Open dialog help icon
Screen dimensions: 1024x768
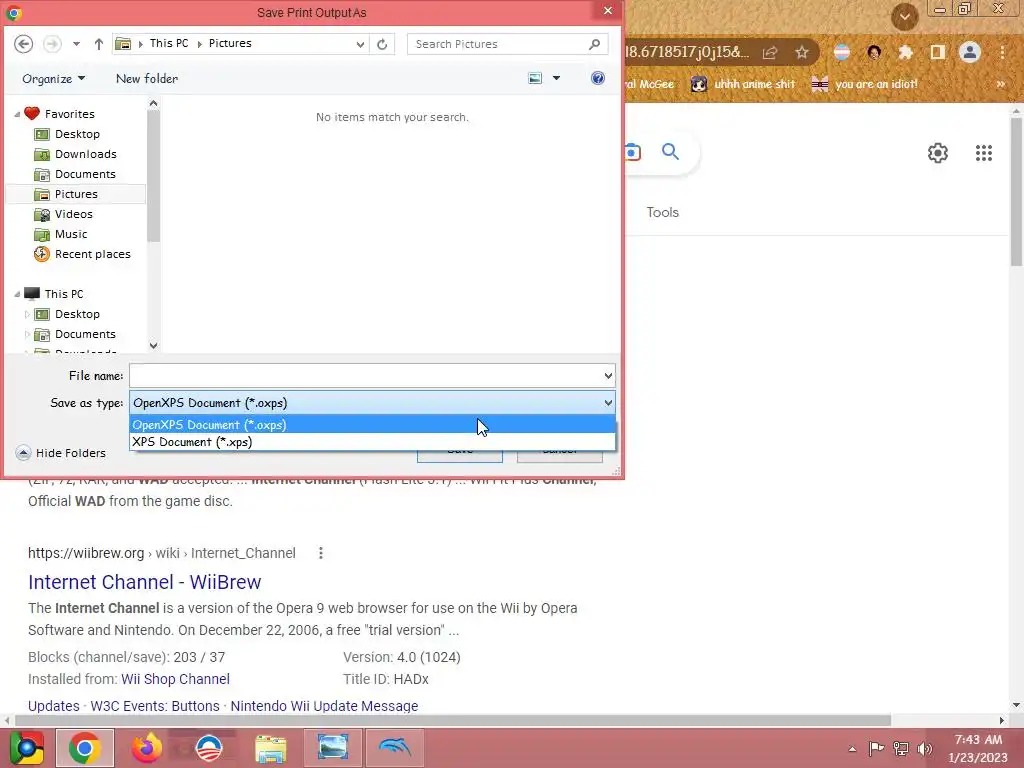(598, 78)
